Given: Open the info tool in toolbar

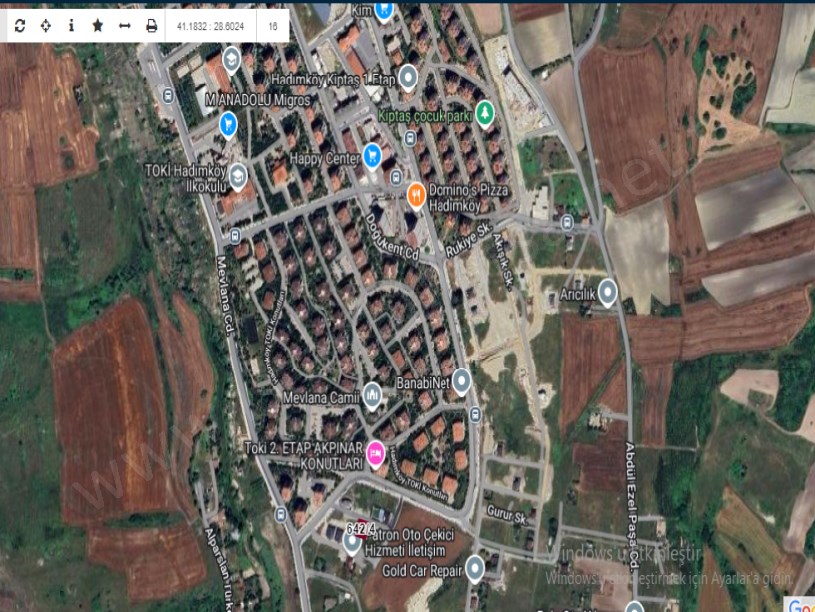Looking at the screenshot, I should (71, 26).
